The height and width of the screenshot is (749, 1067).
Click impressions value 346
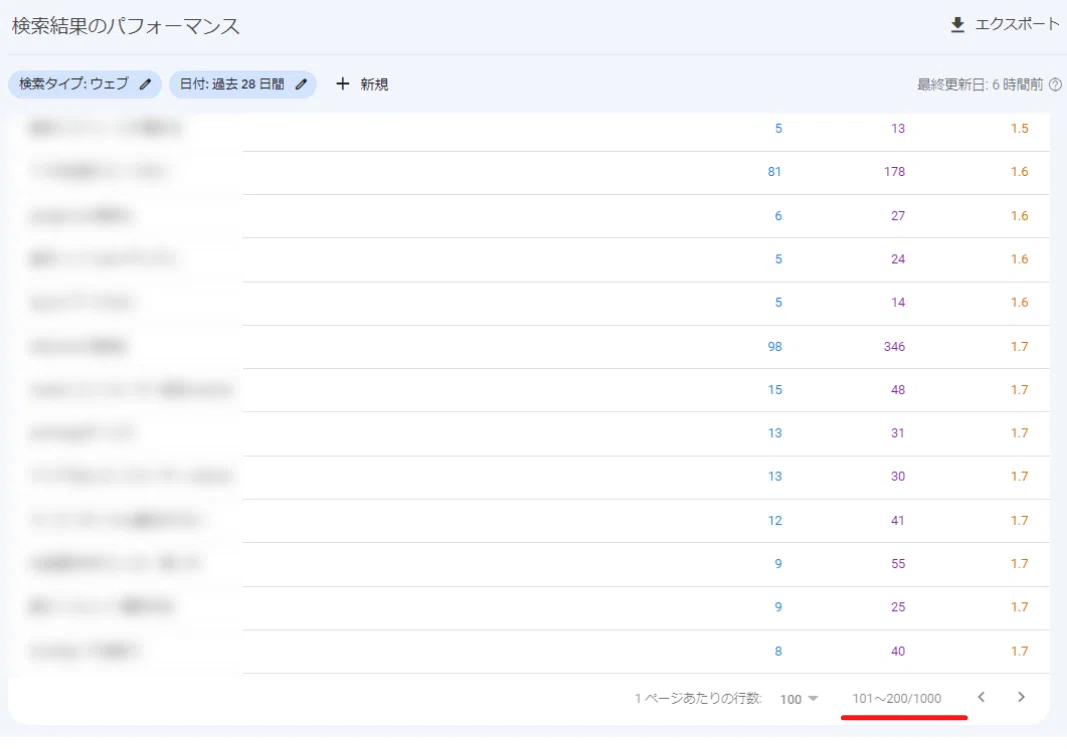[x=894, y=347]
